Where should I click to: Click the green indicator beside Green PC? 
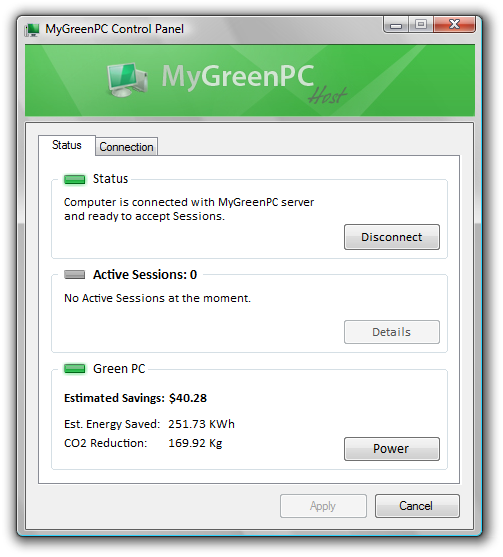75,369
